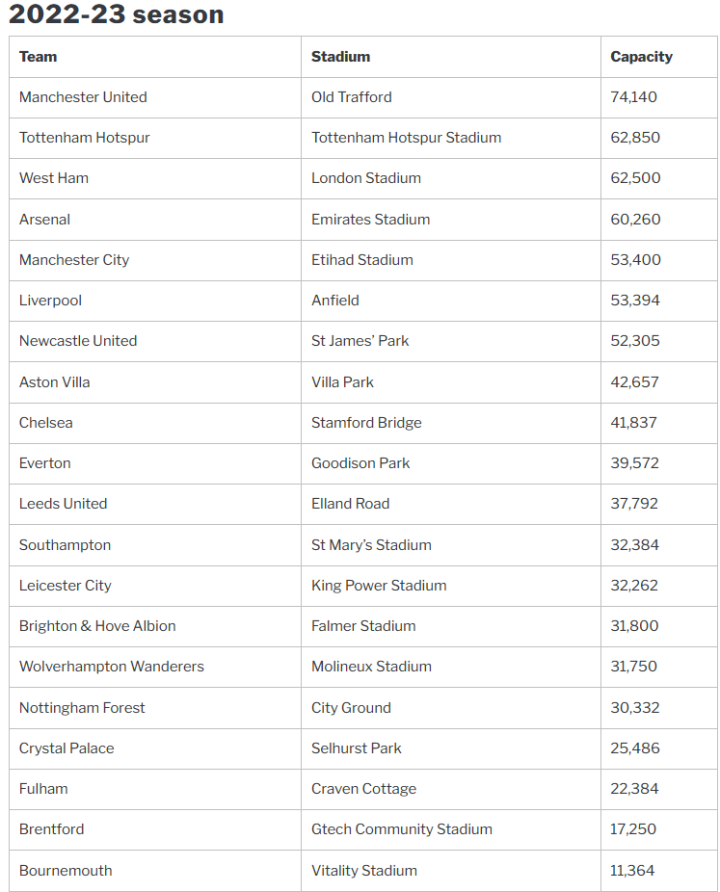This screenshot has height=892, width=720.
Task: Click the Stamford Bridge stadium cell
Action: [x=367, y=422]
